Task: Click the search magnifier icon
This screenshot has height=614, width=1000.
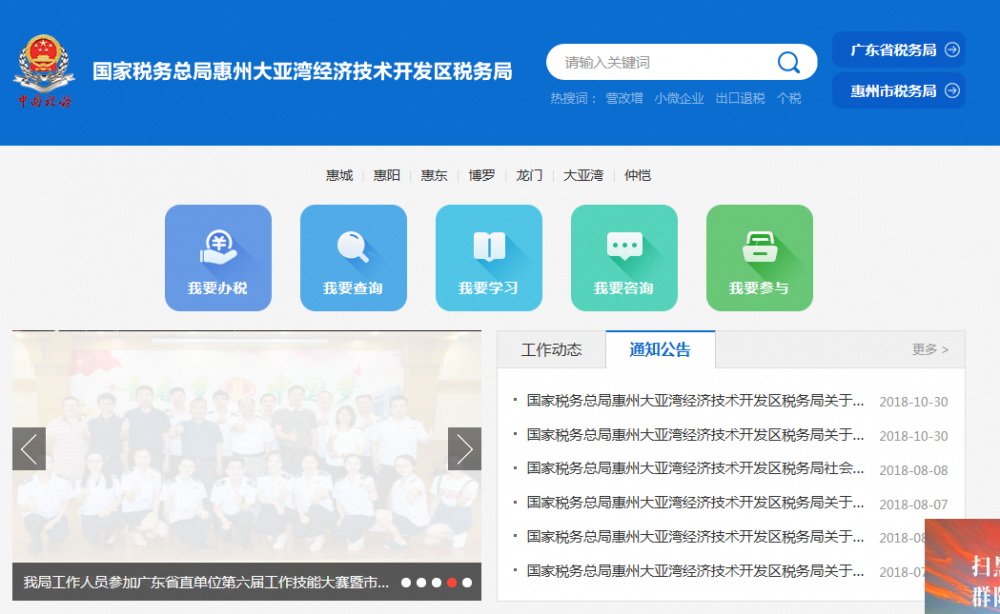Action: (788, 63)
